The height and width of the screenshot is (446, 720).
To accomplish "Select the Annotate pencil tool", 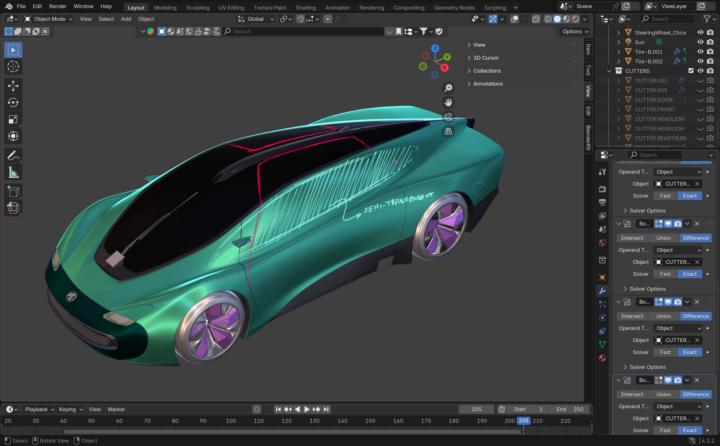I will [x=13, y=155].
